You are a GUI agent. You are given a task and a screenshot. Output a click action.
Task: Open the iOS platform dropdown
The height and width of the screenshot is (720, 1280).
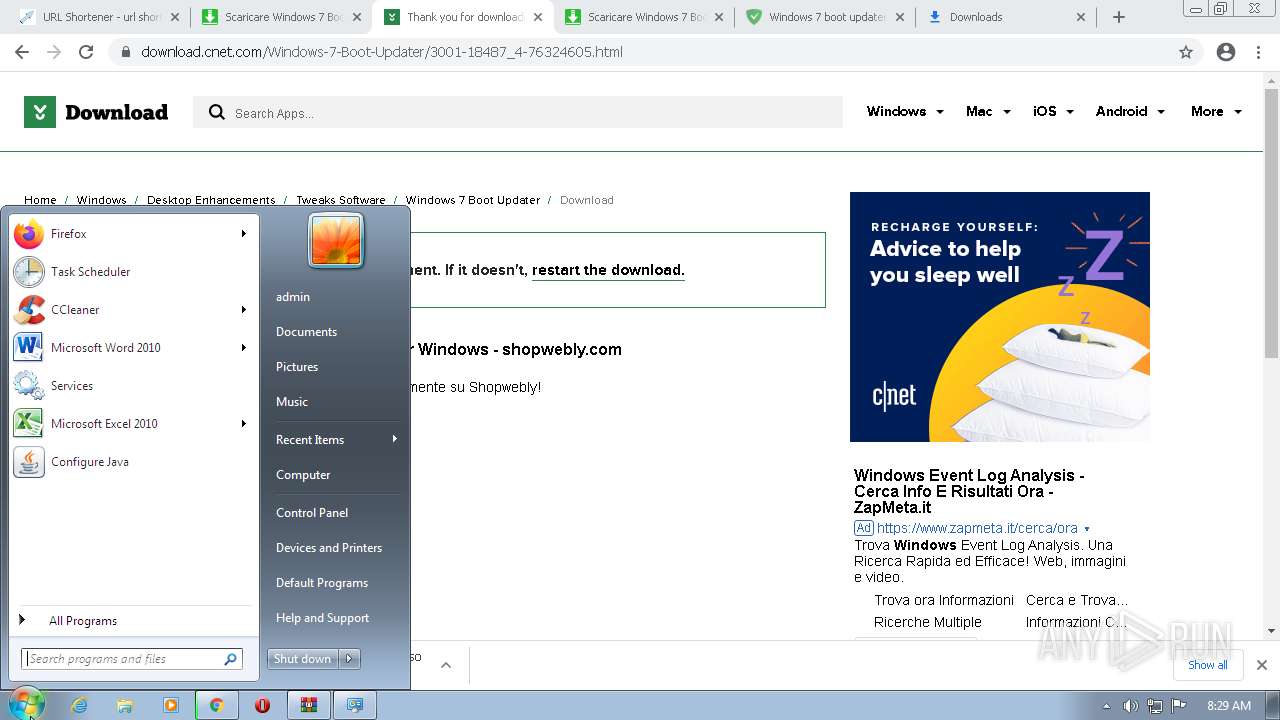point(1053,112)
